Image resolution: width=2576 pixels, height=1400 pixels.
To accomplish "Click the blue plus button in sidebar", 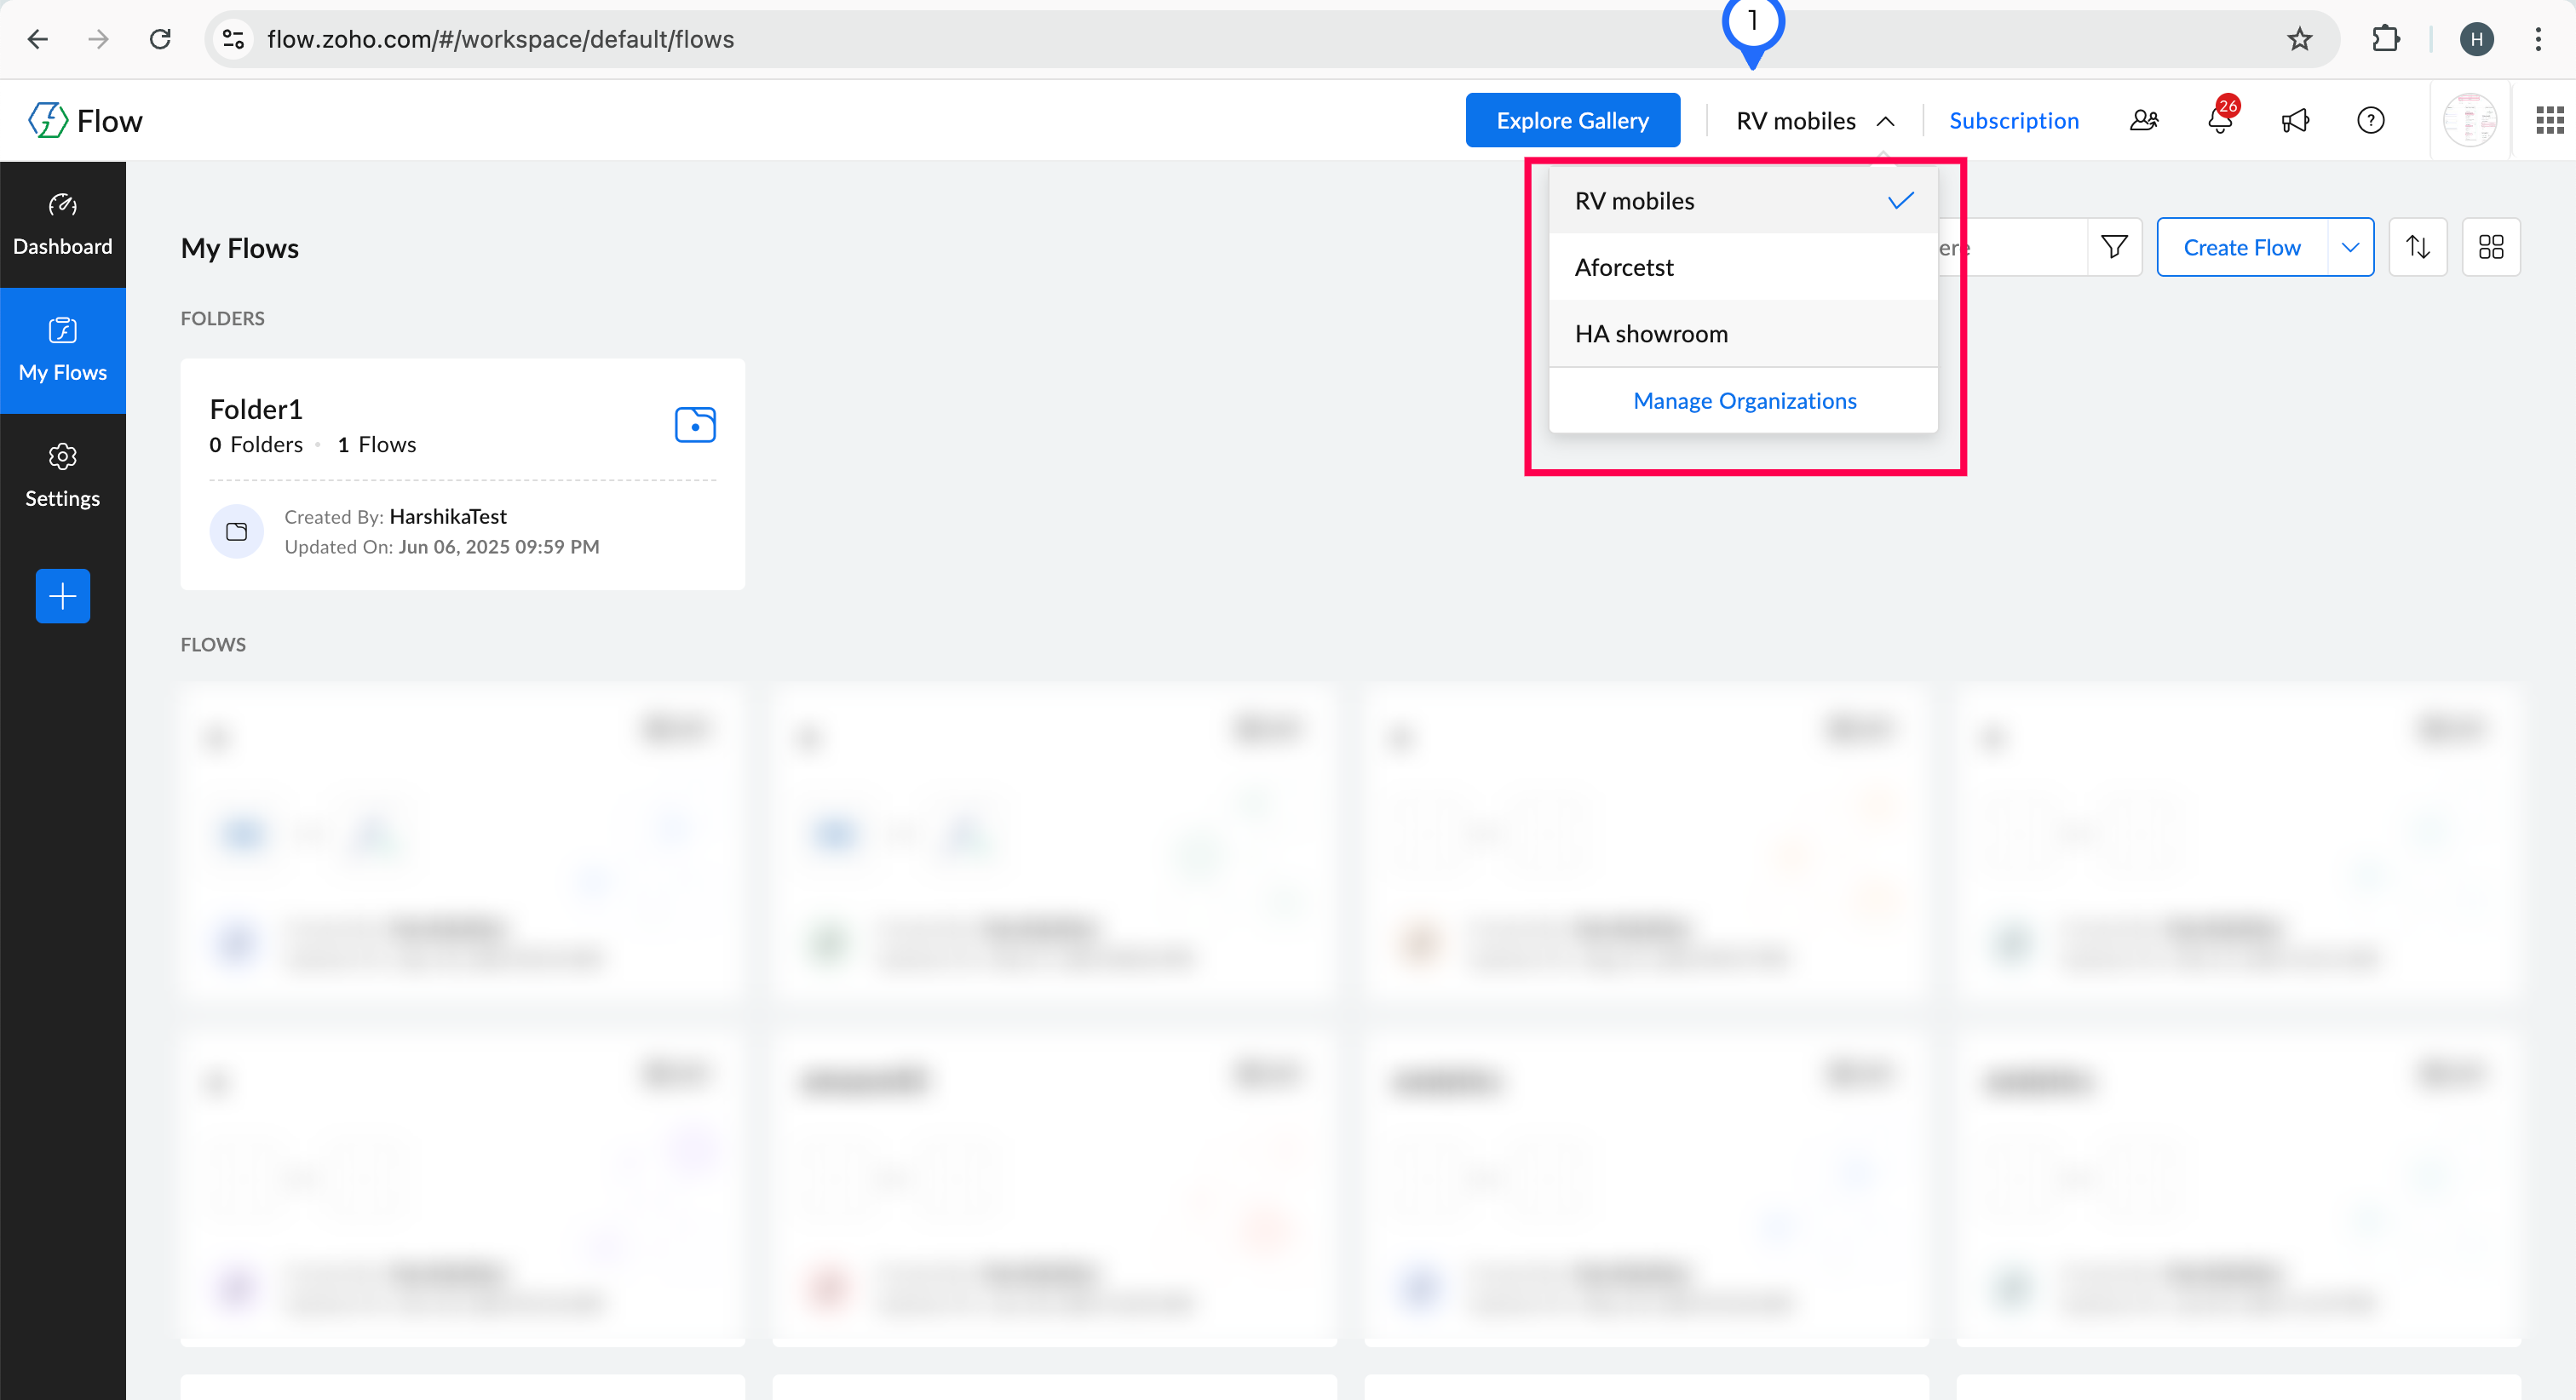I will [x=63, y=596].
